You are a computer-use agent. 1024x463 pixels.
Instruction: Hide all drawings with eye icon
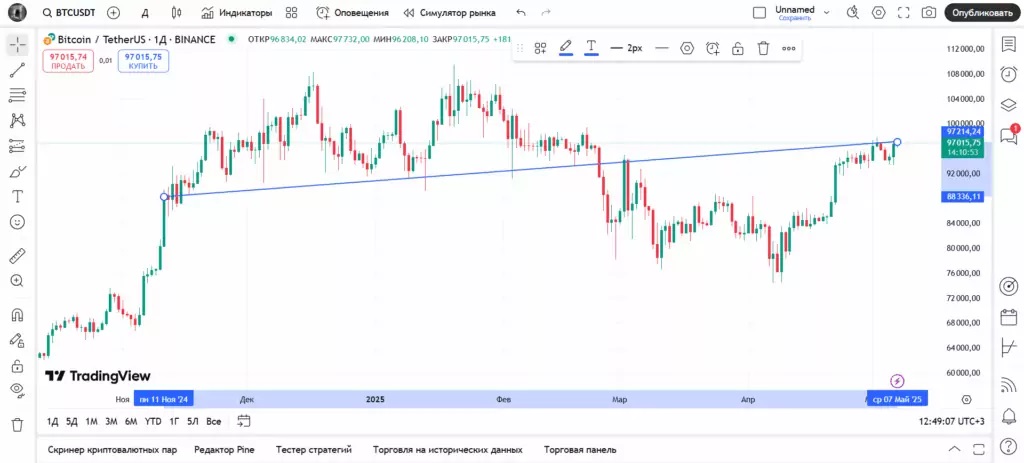(18, 391)
